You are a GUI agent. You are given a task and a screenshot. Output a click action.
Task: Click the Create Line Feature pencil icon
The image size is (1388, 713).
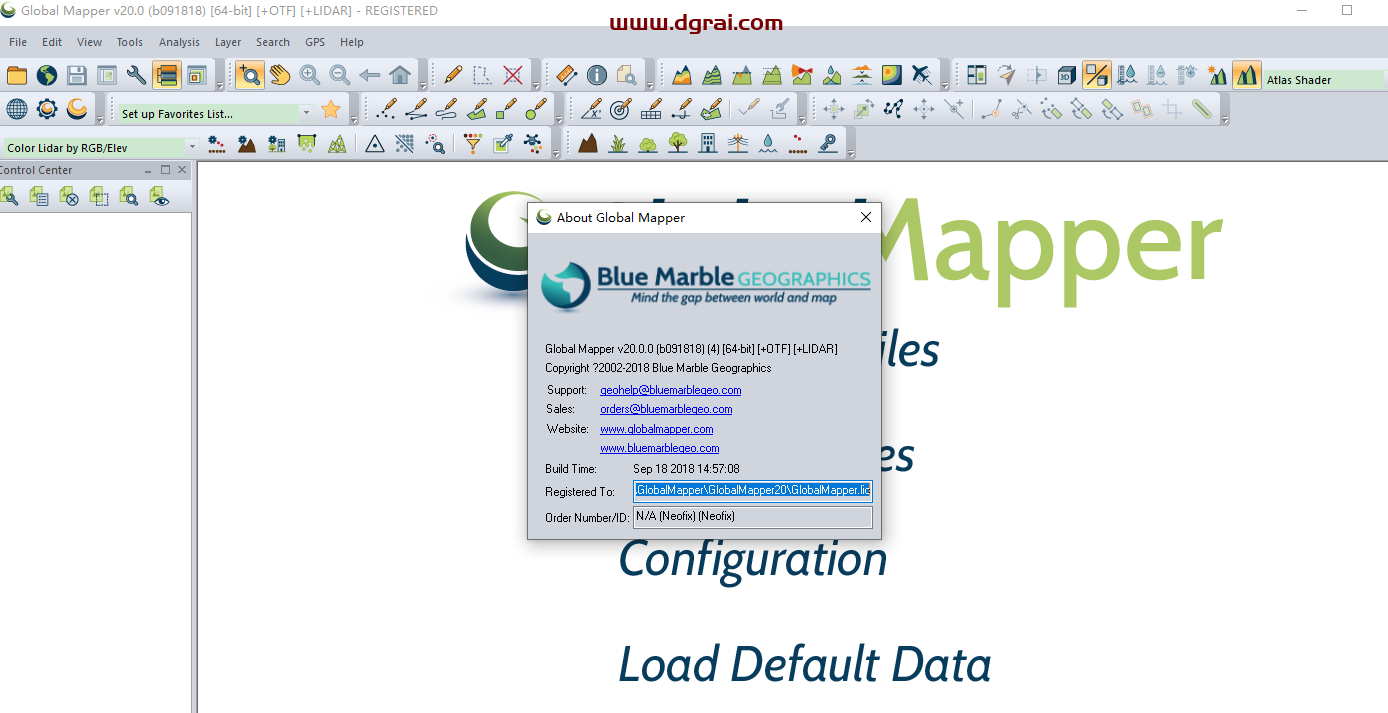point(417,109)
